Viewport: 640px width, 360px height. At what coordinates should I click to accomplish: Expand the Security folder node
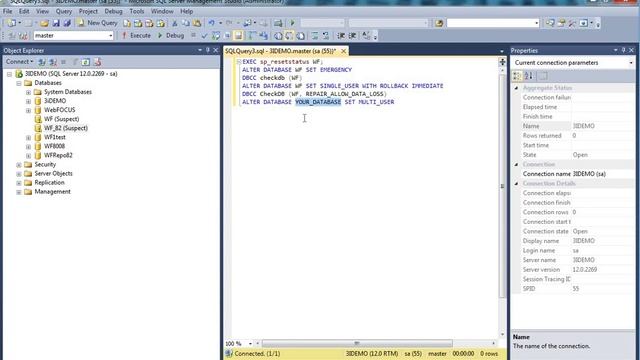(x=19, y=165)
